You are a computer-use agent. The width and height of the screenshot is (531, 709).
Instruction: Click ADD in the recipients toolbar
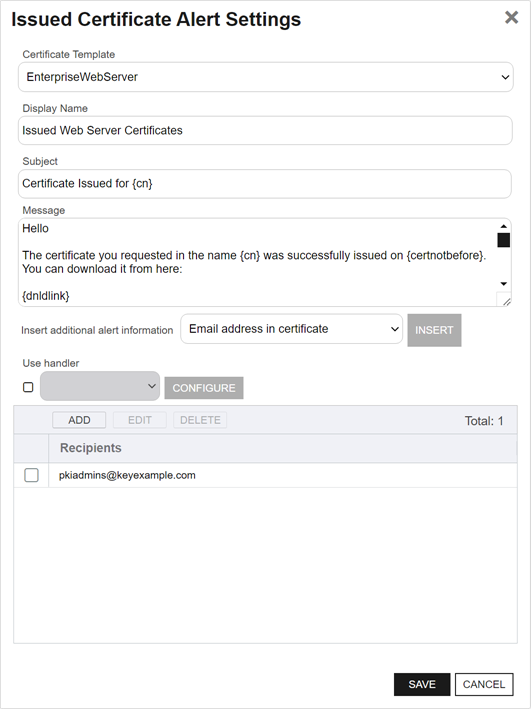pyautogui.click(x=79, y=420)
